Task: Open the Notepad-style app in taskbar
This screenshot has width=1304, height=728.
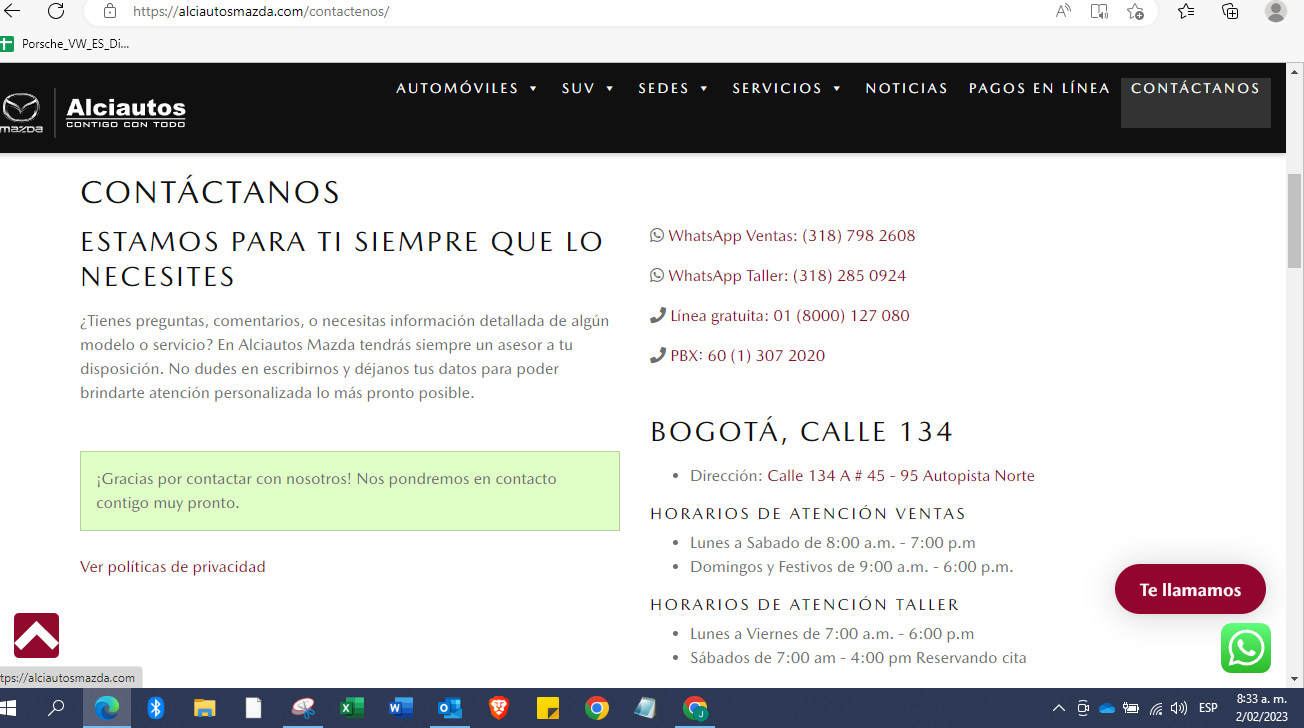Action: (x=646, y=708)
